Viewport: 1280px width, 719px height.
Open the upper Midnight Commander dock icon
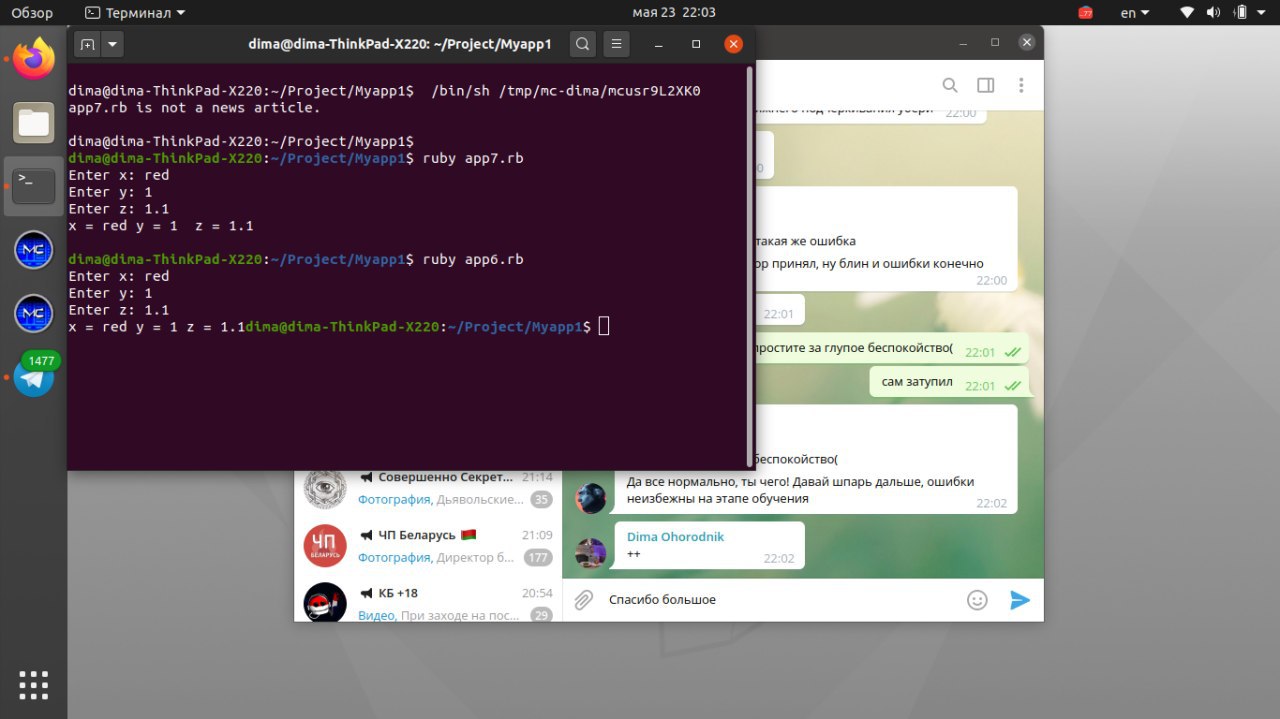[x=34, y=250]
